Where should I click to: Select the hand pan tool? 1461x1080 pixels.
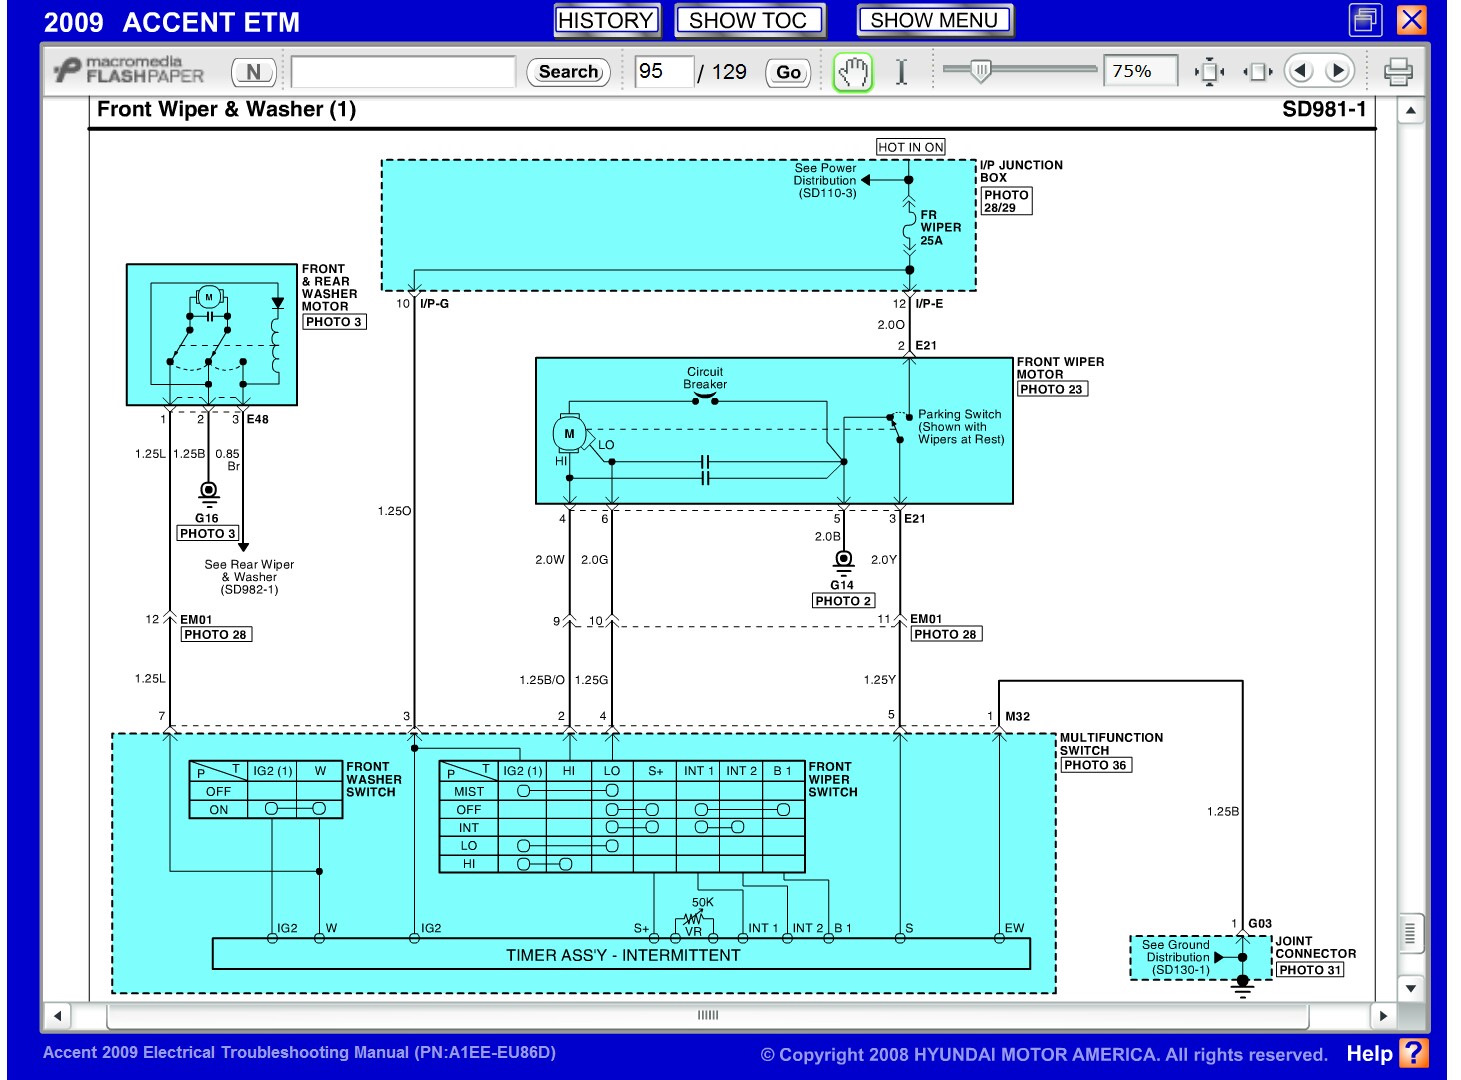[x=853, y=72]
